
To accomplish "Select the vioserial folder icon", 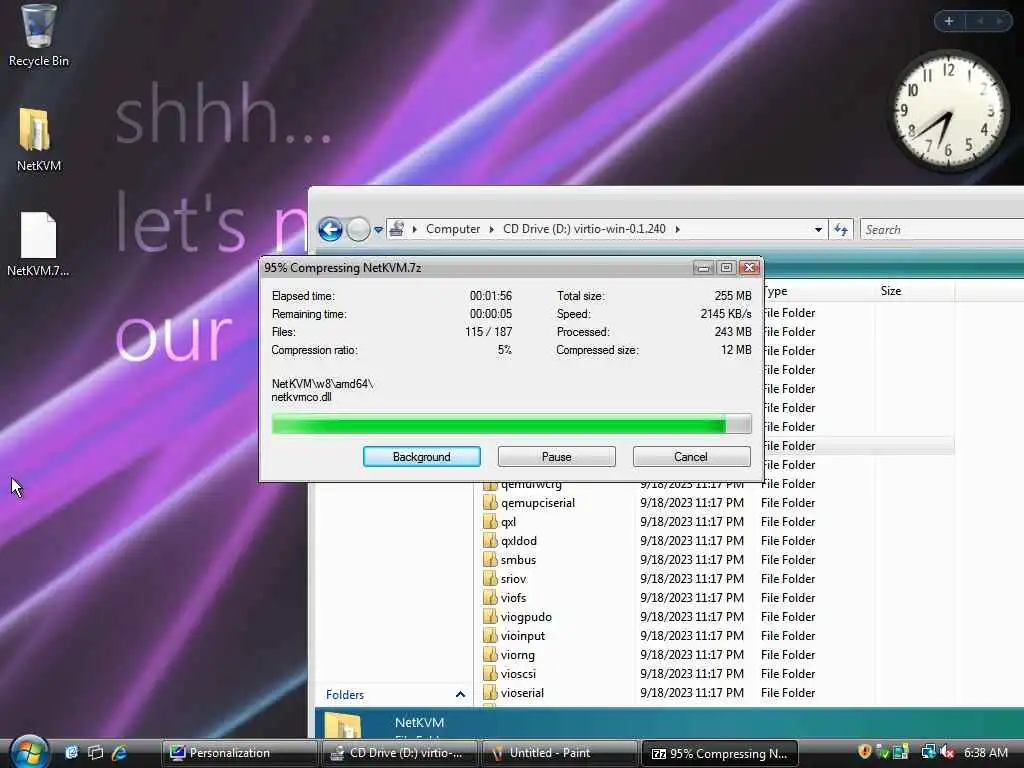I will pos(490,692).
